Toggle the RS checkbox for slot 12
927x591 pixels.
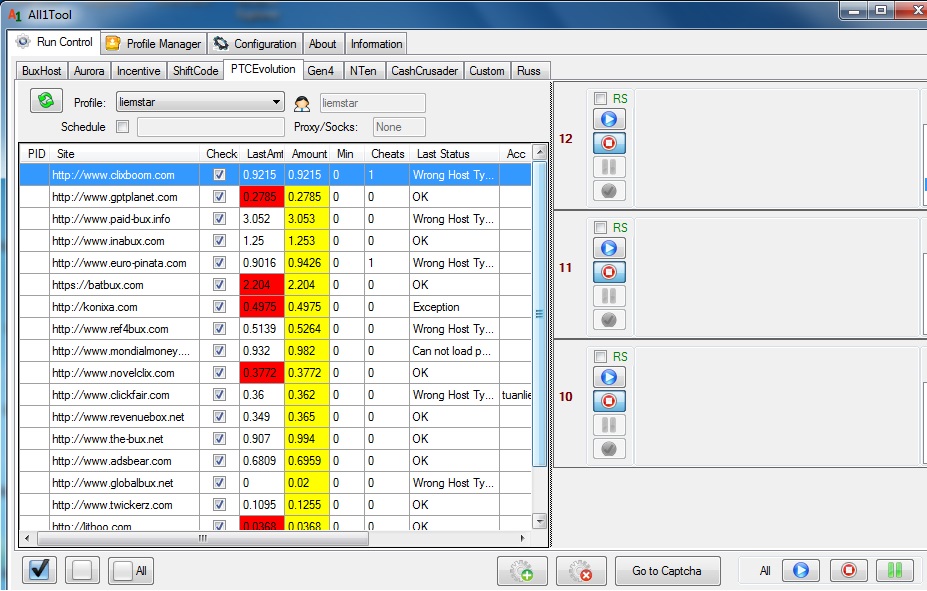click(x=601, y=99)
